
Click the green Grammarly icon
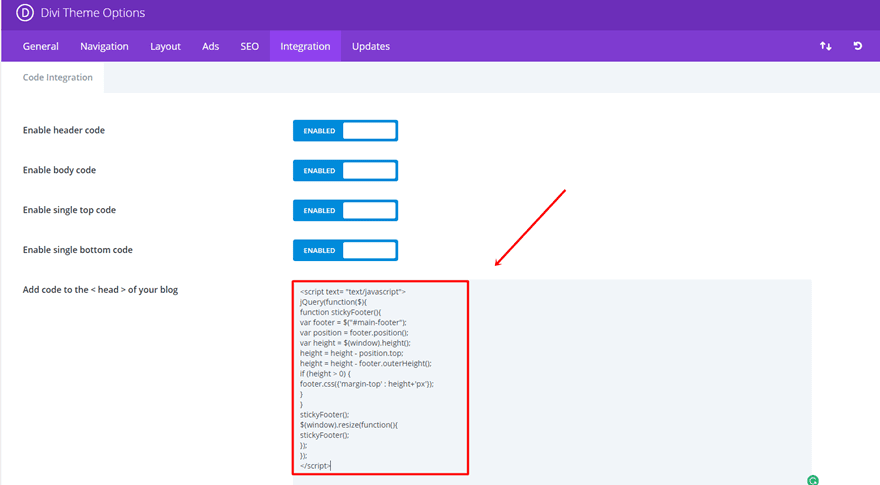point(813,480)
